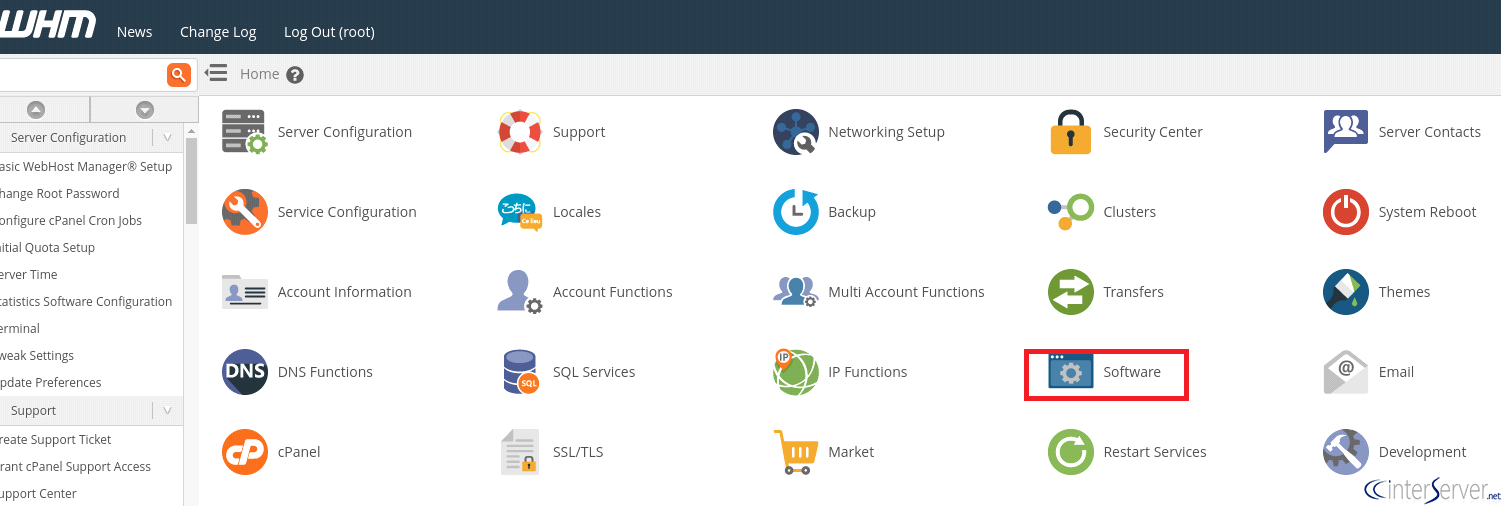
Task: Open Configure cPanel Cron Jobs in sidebar
Action: tap(71, 221)
